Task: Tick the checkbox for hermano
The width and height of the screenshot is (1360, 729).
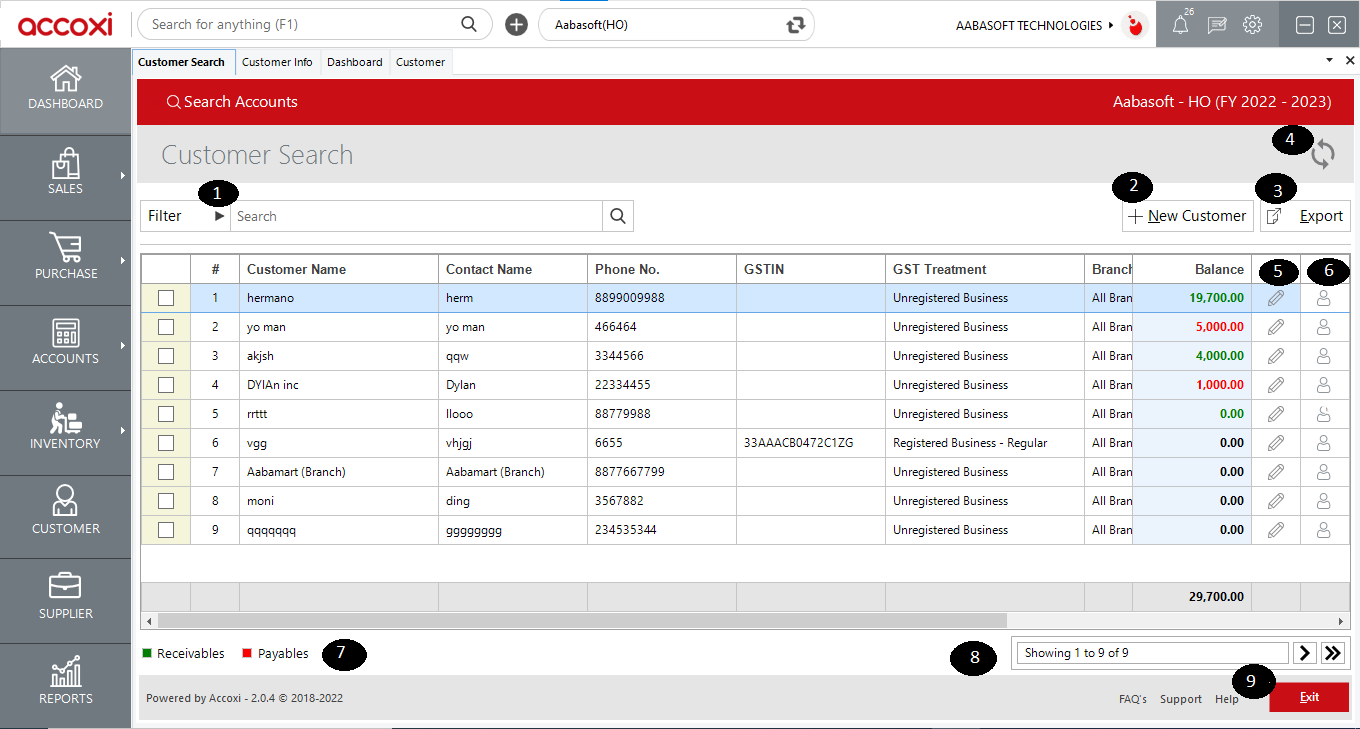Action: [x=166, y=298]
